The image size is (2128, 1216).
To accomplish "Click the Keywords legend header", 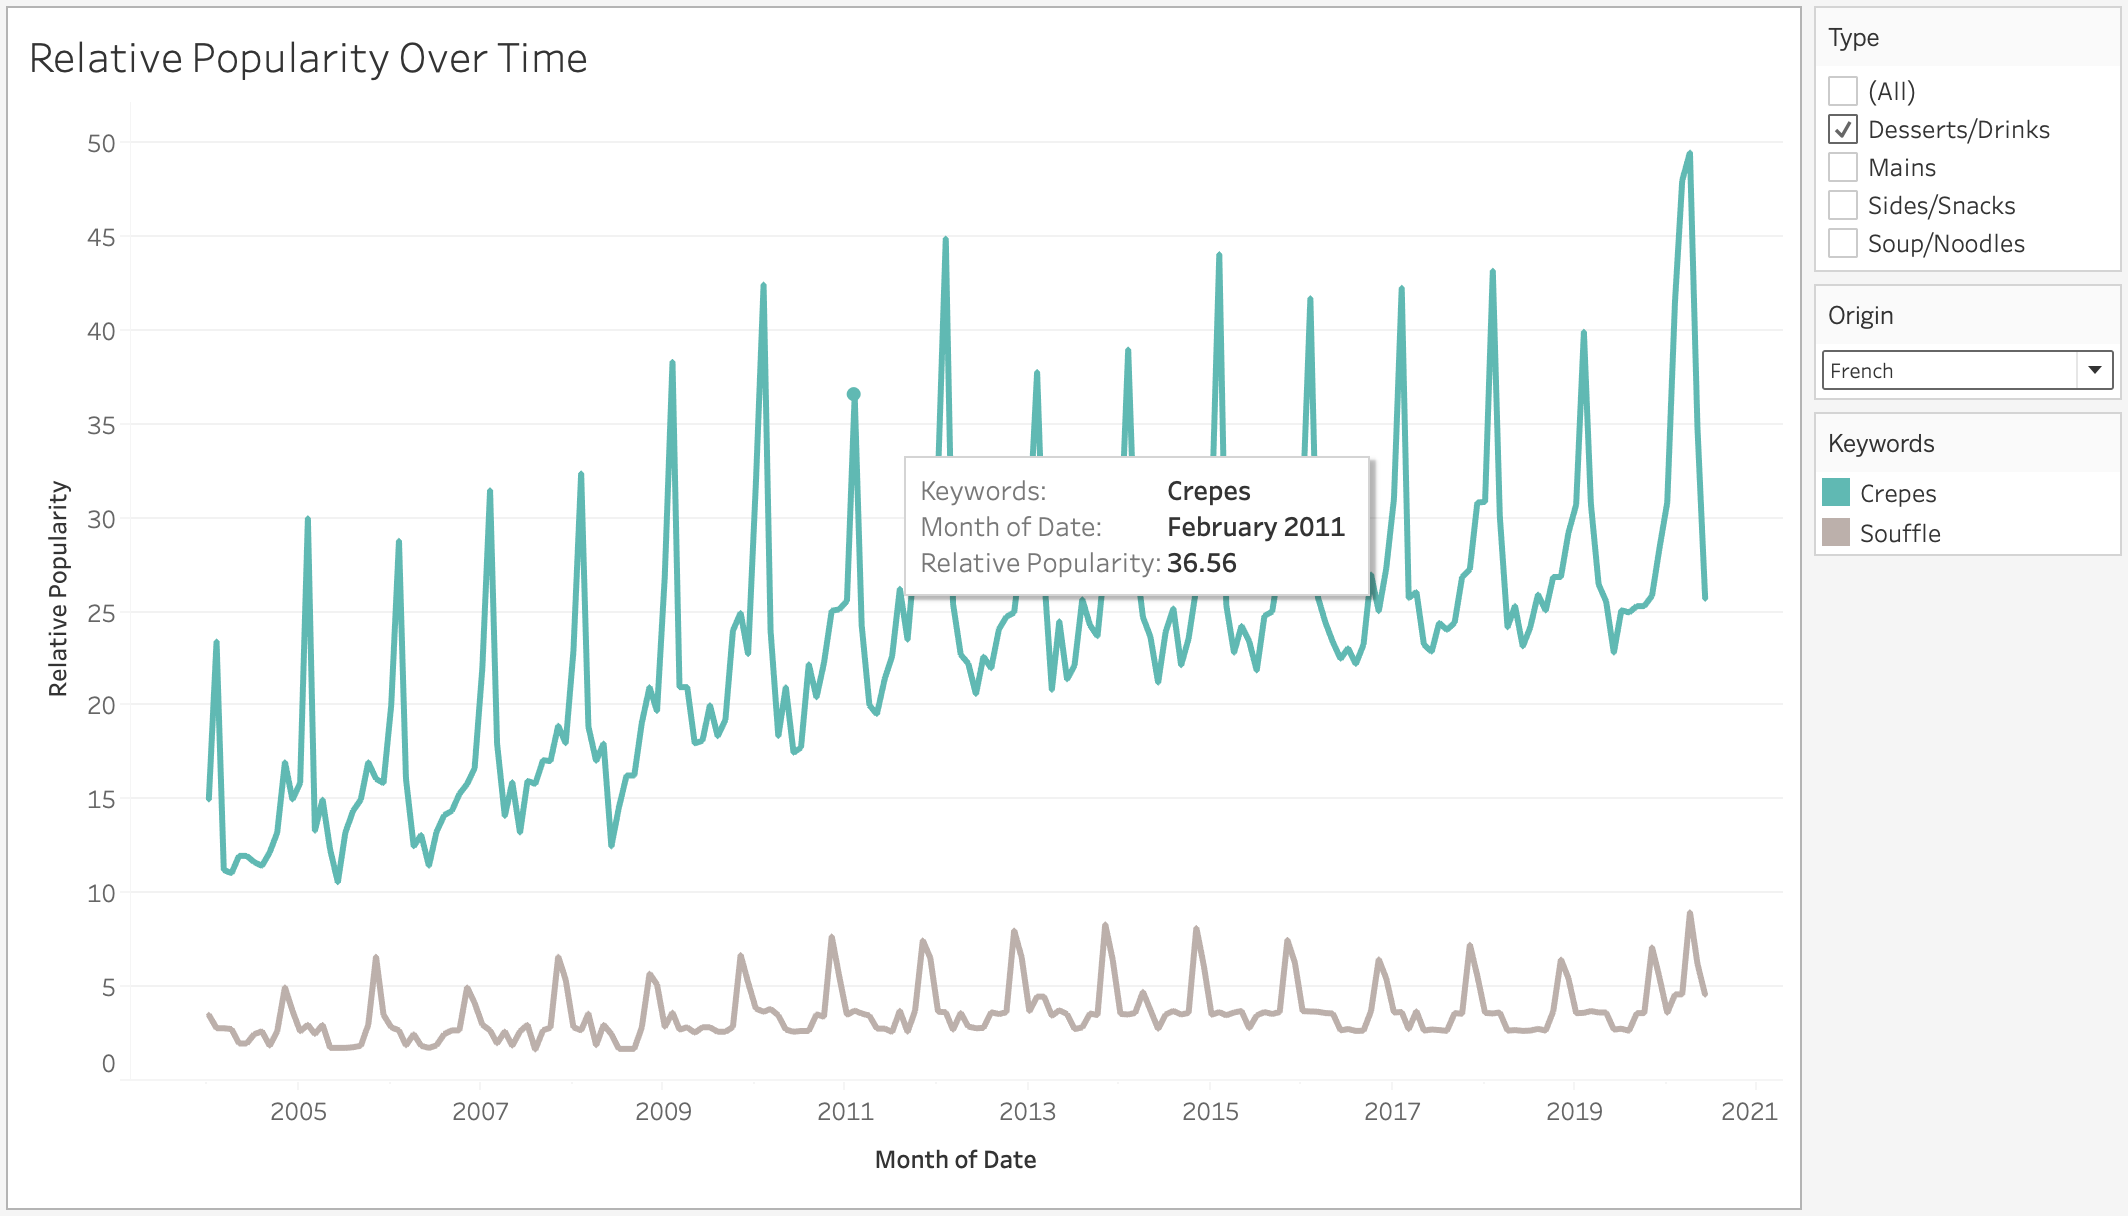I will (1880, 443).
